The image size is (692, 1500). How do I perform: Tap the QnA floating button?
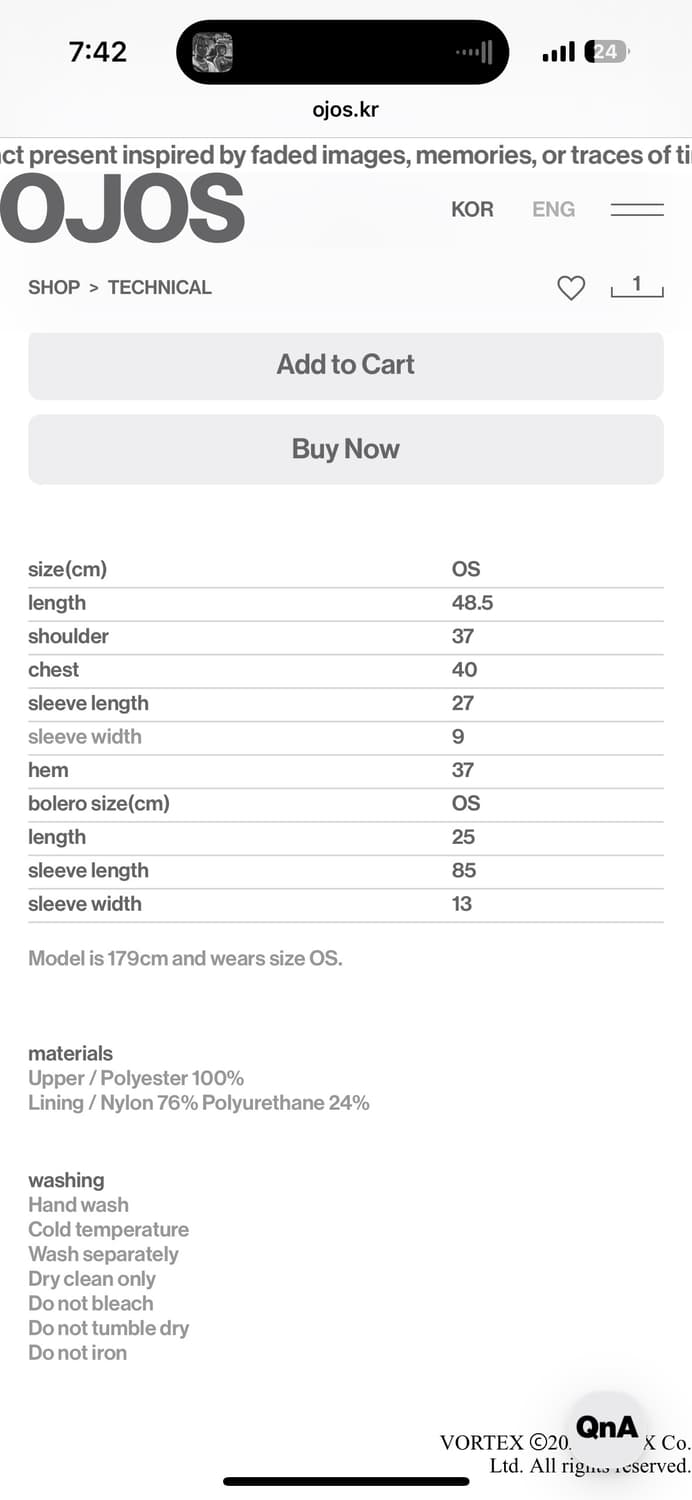607,1427
